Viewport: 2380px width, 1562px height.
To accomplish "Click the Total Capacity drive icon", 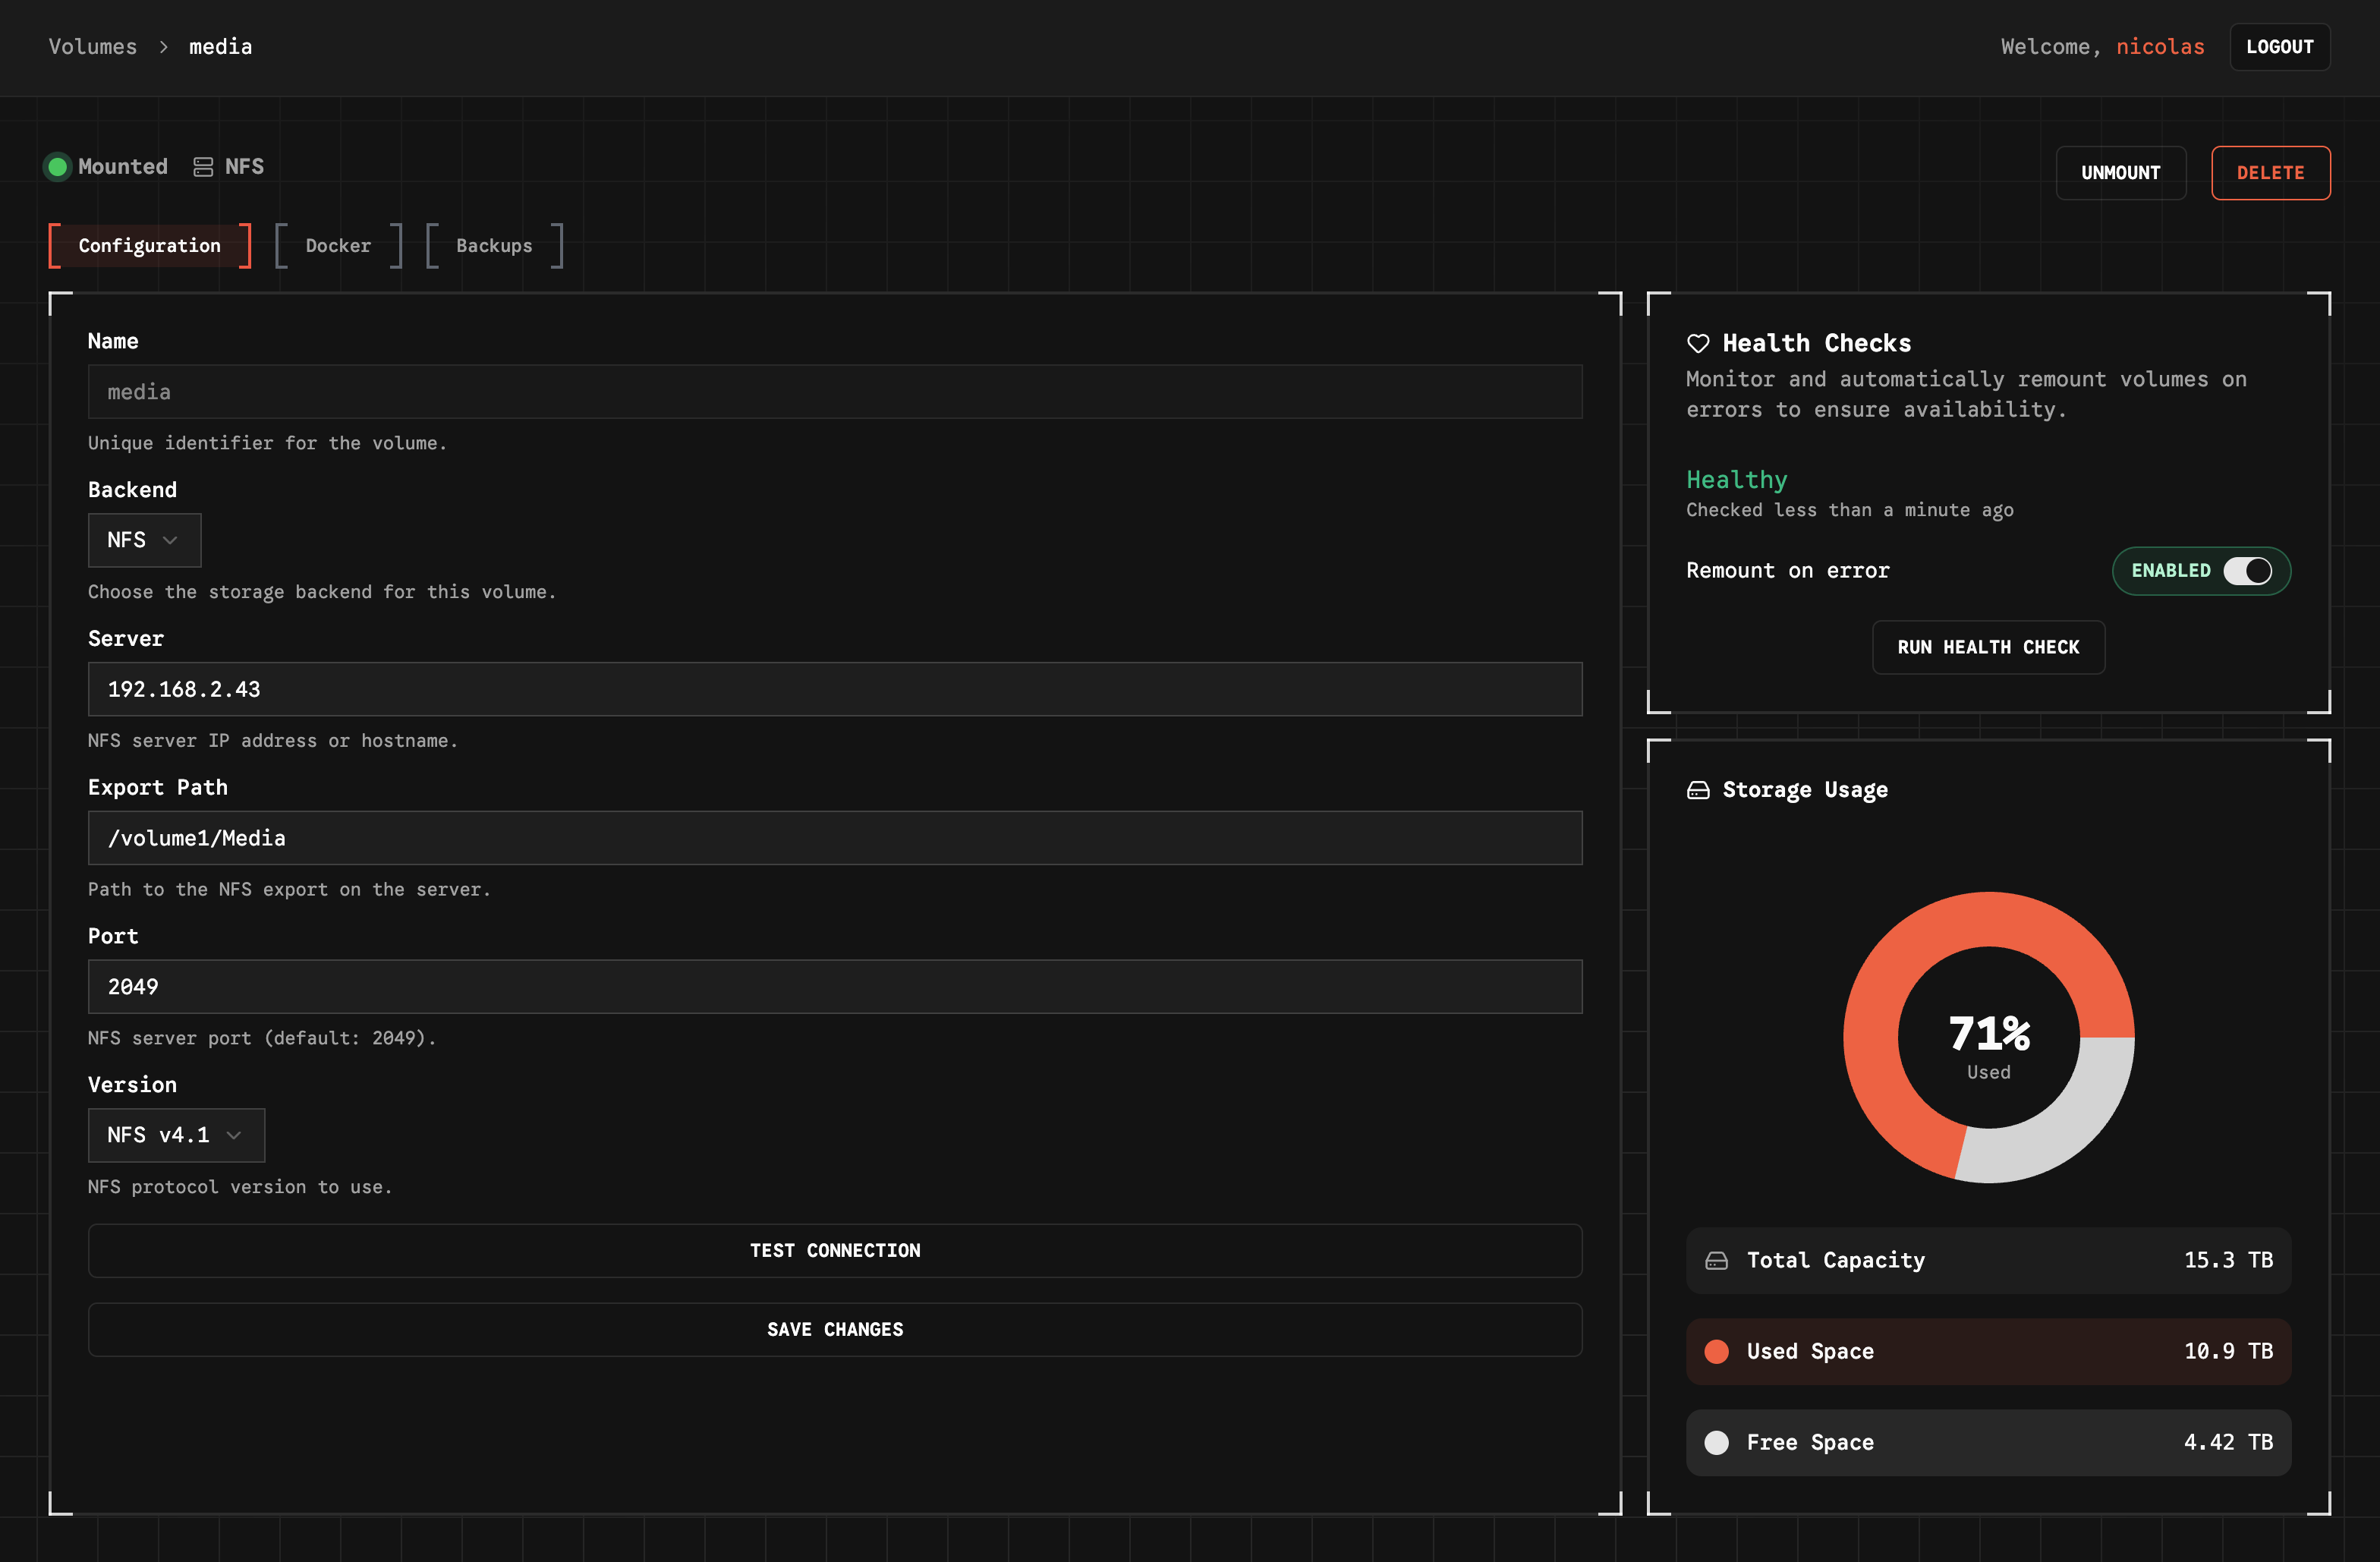I will [1716, 1260].
